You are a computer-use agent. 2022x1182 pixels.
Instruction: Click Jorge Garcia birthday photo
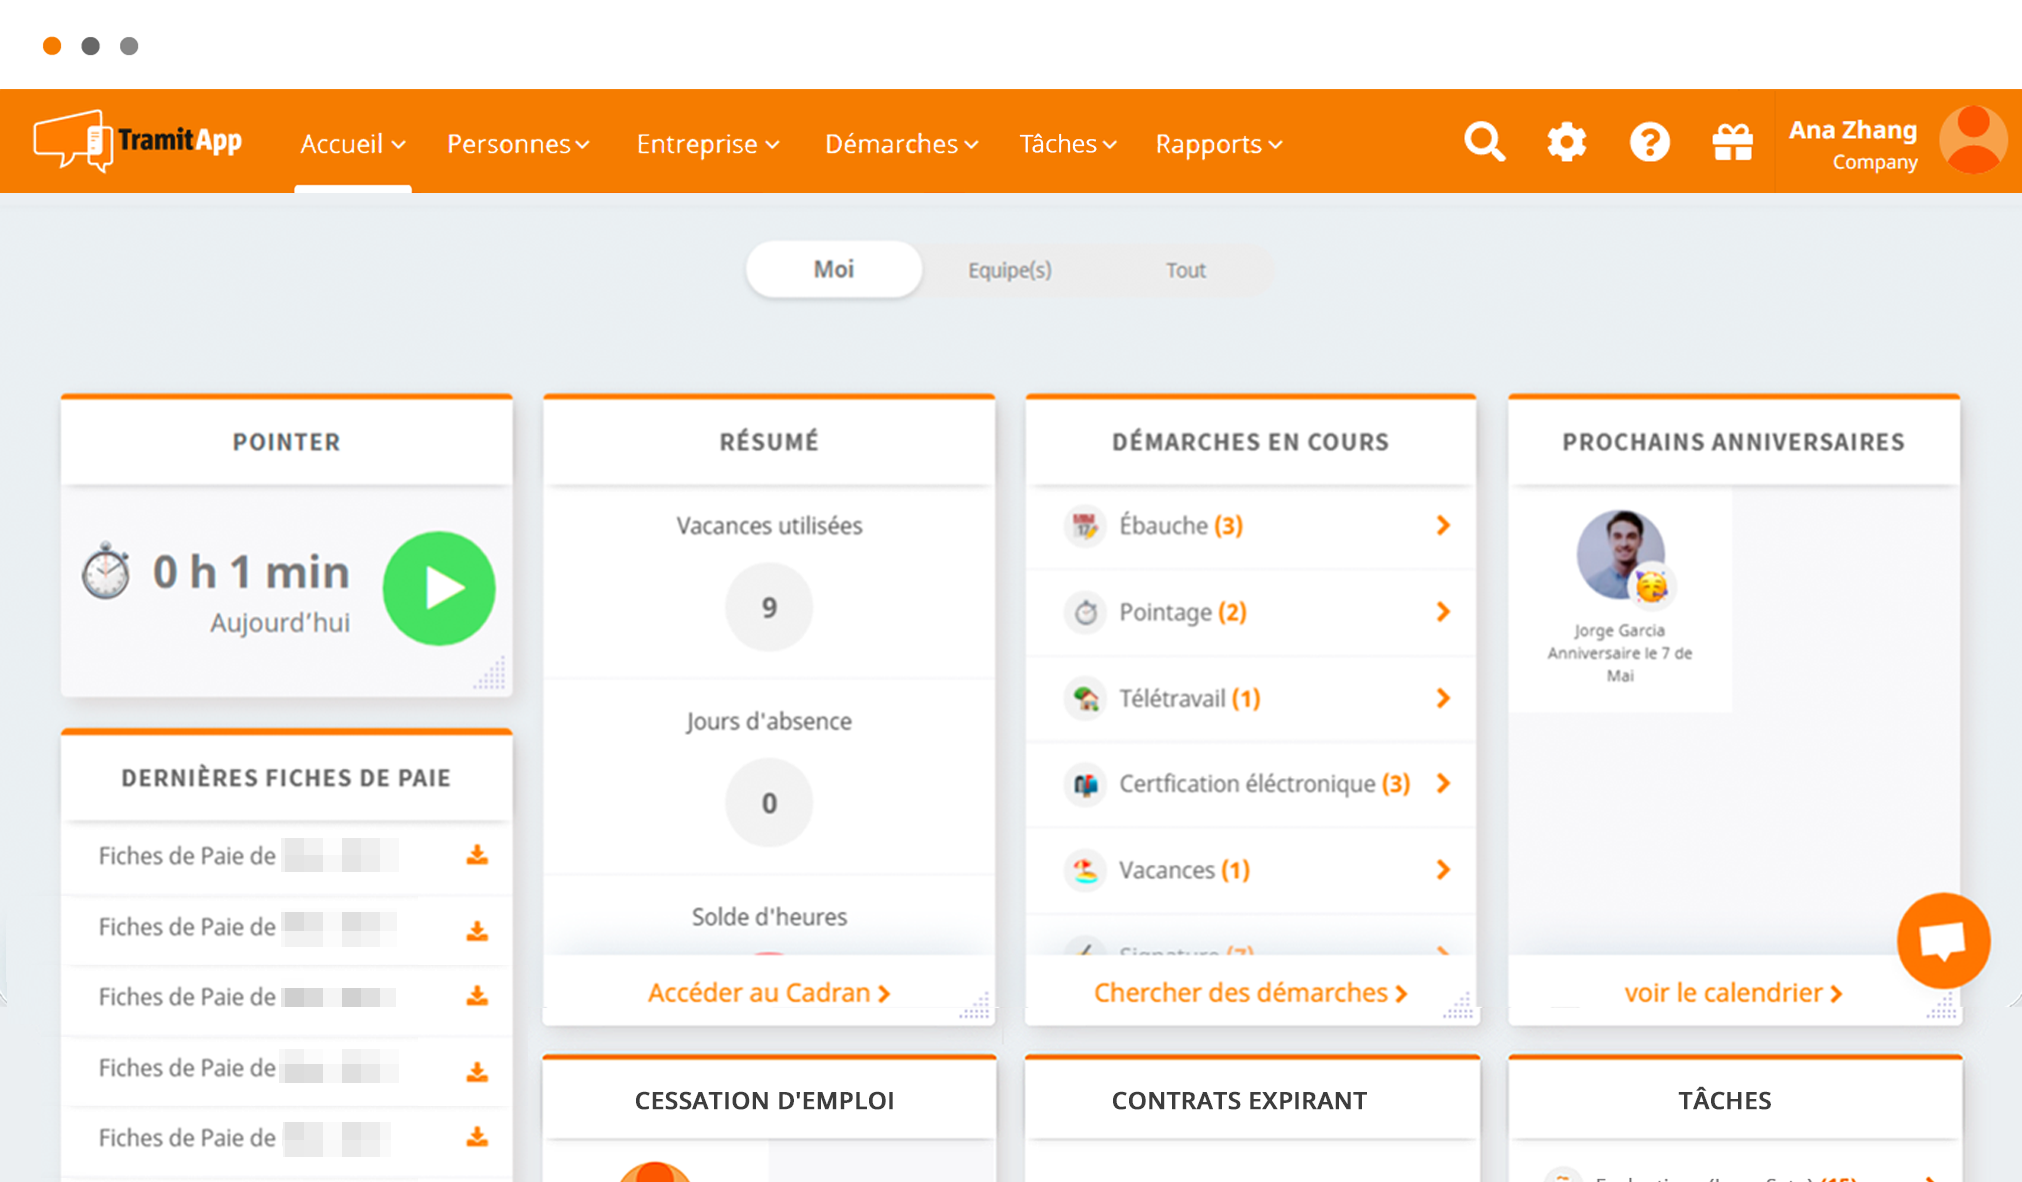point(1620,555)
